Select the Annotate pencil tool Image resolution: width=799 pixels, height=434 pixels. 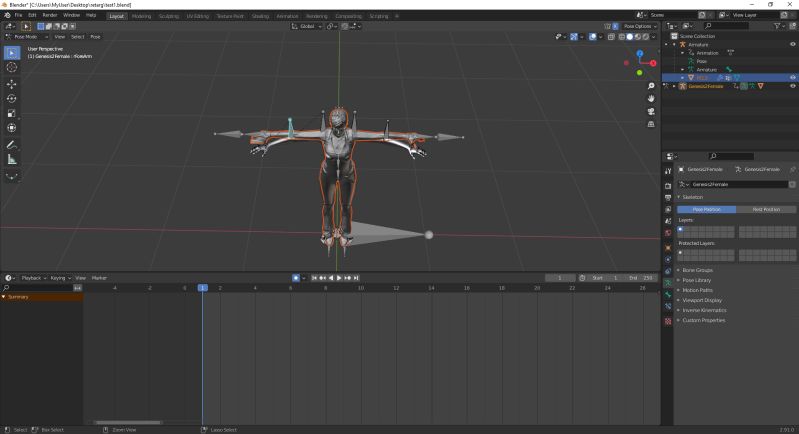(x=12, y=145)
